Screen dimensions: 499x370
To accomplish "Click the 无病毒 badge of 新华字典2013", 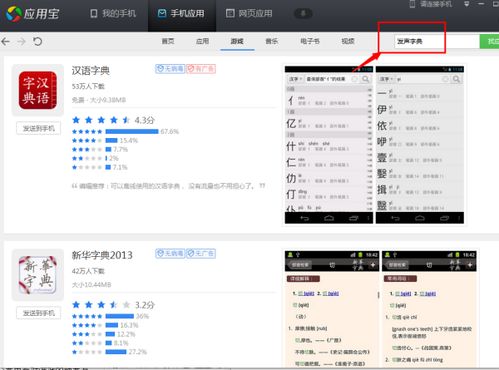I will click(x=170, y=254).
